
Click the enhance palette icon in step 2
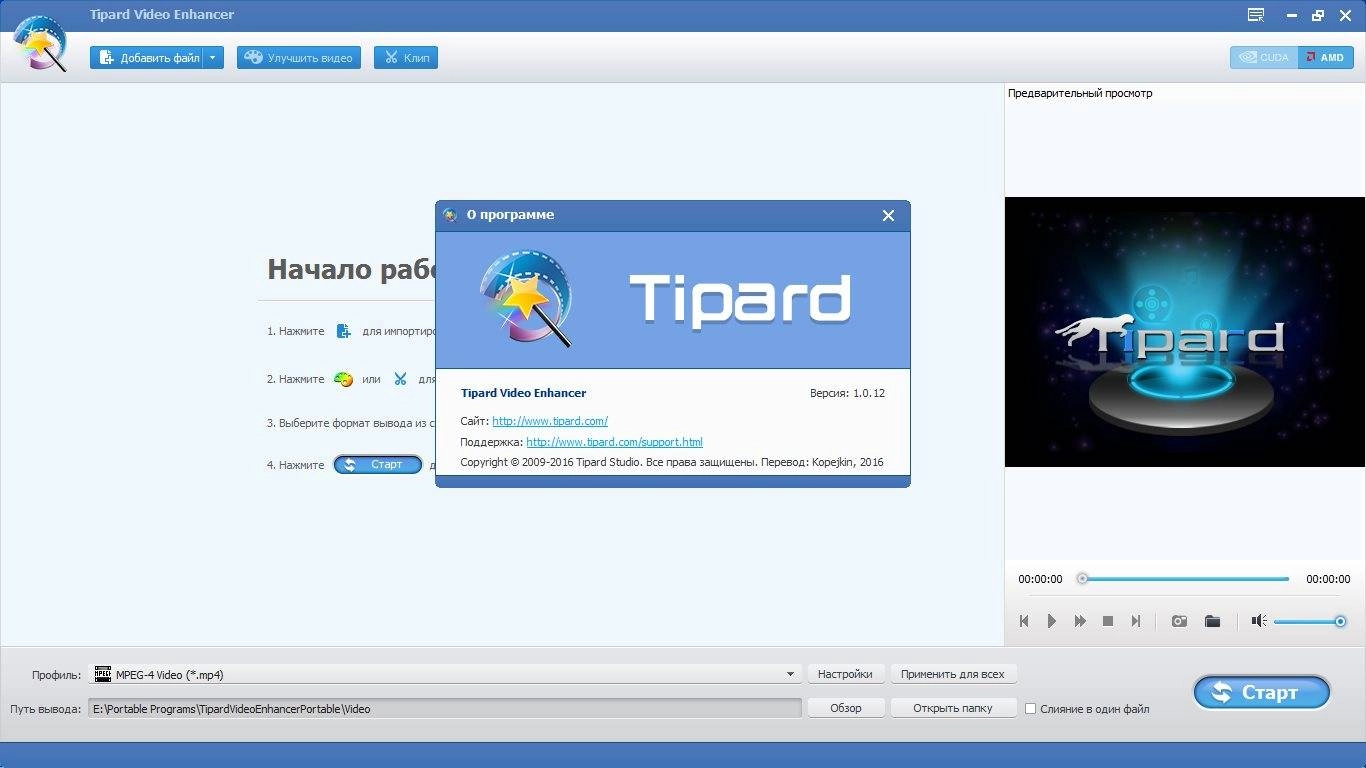click(343, 379)
